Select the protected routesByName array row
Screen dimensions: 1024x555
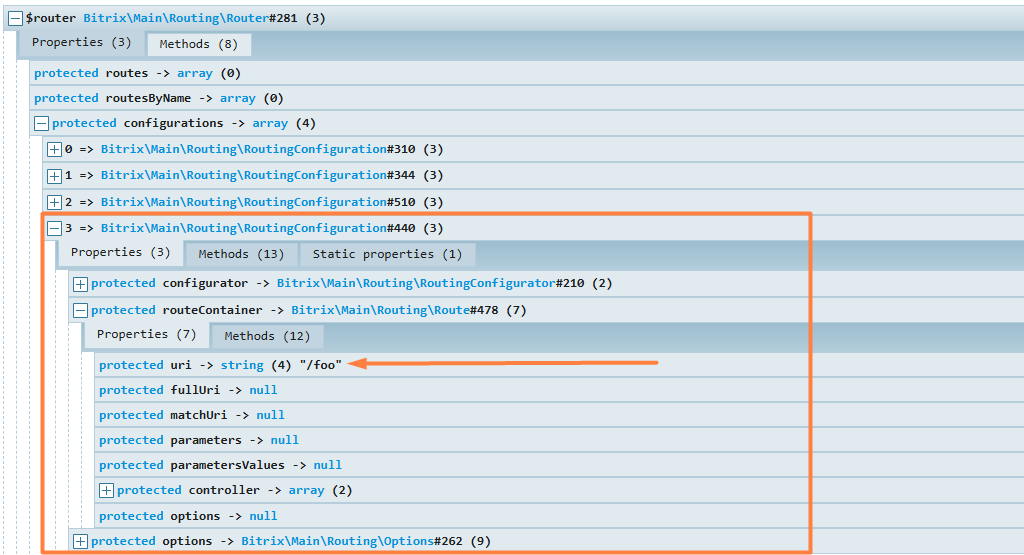(x=528, y=98)
